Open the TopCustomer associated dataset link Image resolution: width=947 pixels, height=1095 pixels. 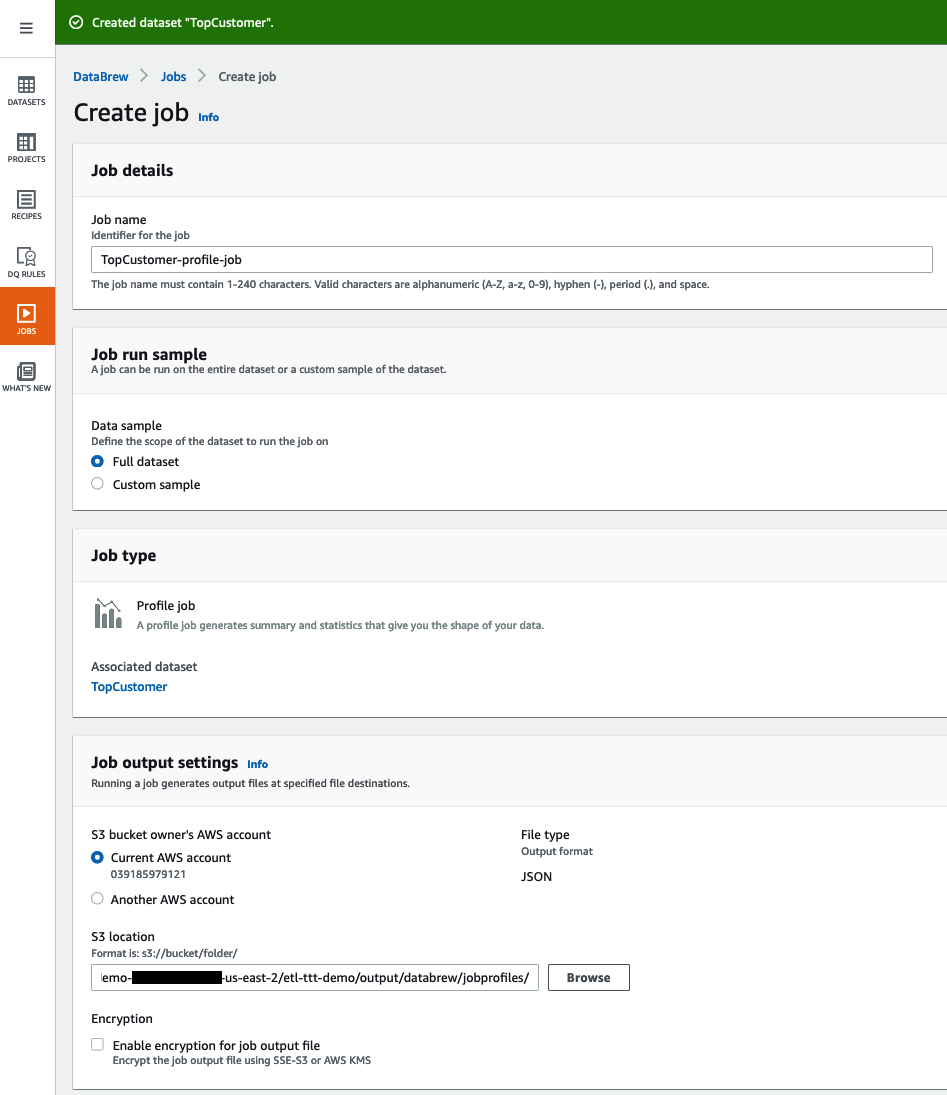pyautogui.click(x=129, y=686)
